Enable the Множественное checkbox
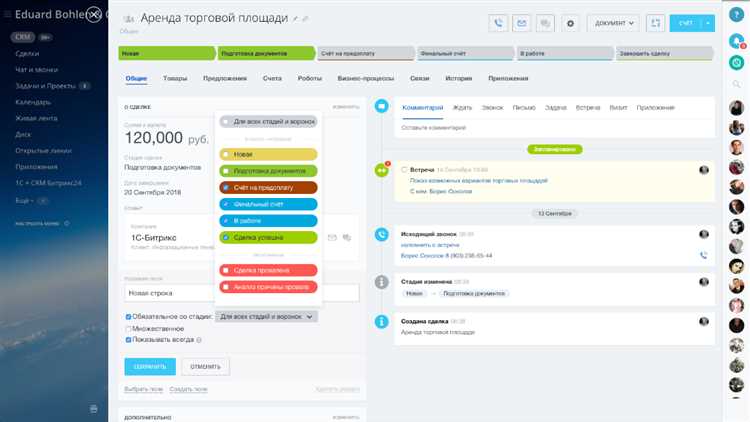The height and width of the screenshot is (422, 750). 128,329
